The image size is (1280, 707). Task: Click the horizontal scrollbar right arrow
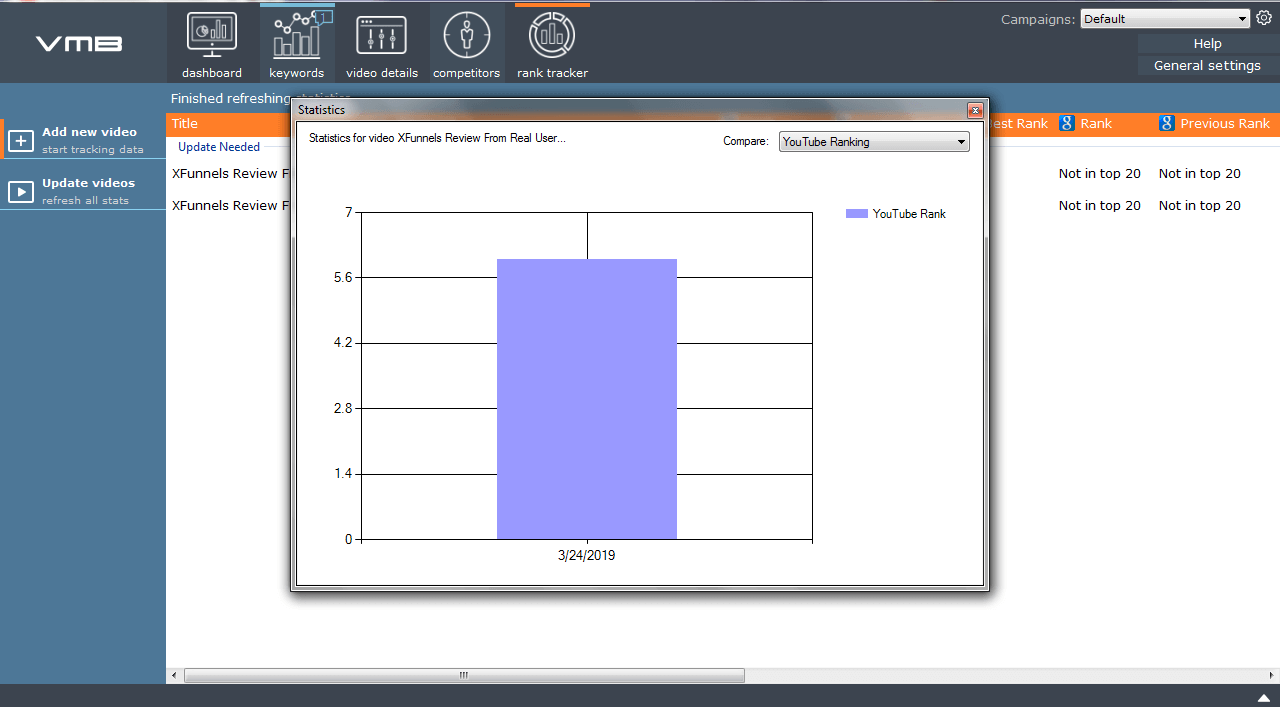click(1270, 676)
